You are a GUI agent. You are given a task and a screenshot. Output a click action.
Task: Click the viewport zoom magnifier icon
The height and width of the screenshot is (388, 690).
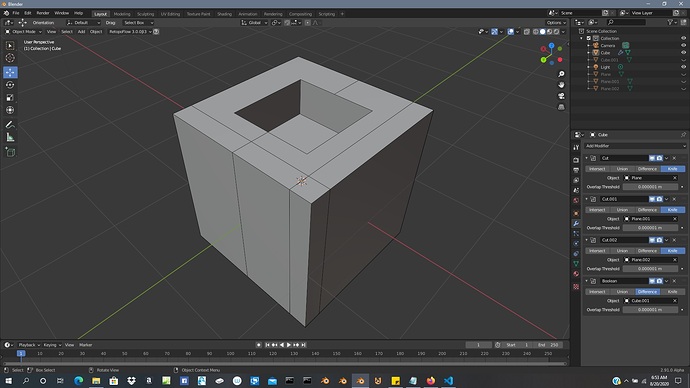tap(561, 74)
